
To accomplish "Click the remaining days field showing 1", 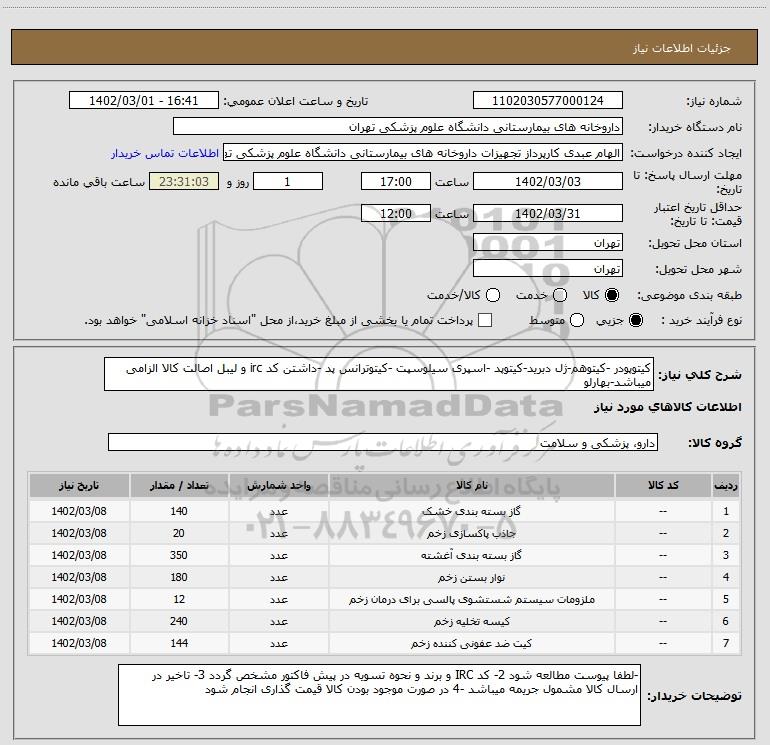I will tap(288, 182).
